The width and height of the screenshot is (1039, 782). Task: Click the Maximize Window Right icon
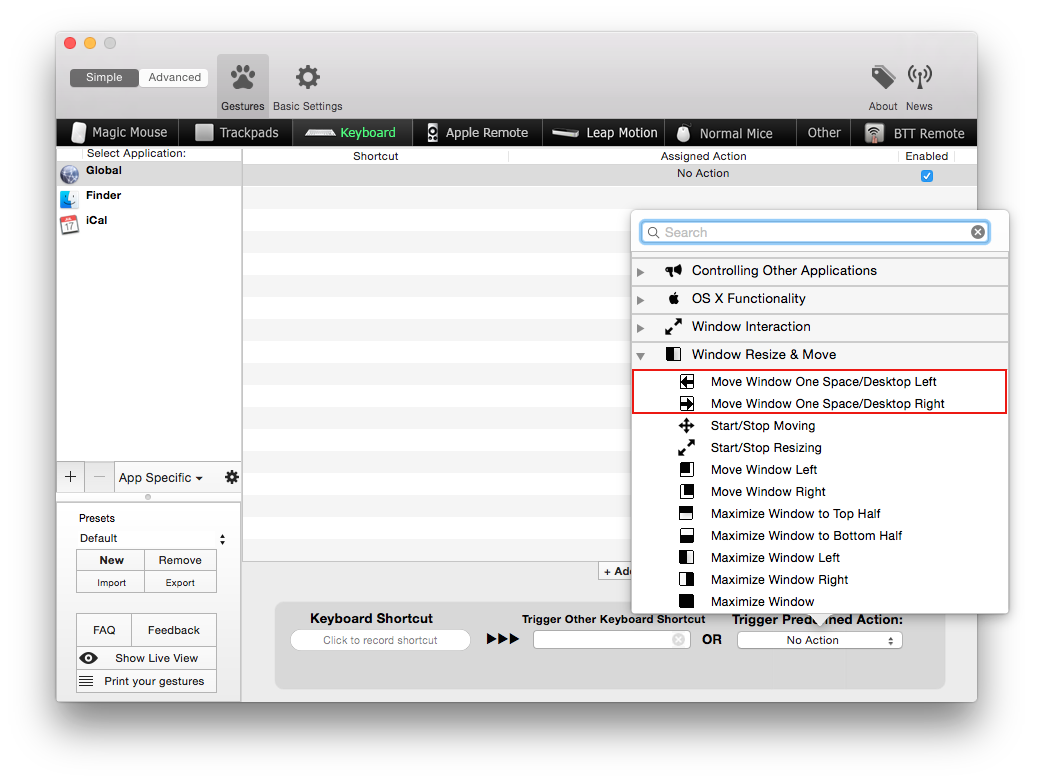click(x=686, y=579)
